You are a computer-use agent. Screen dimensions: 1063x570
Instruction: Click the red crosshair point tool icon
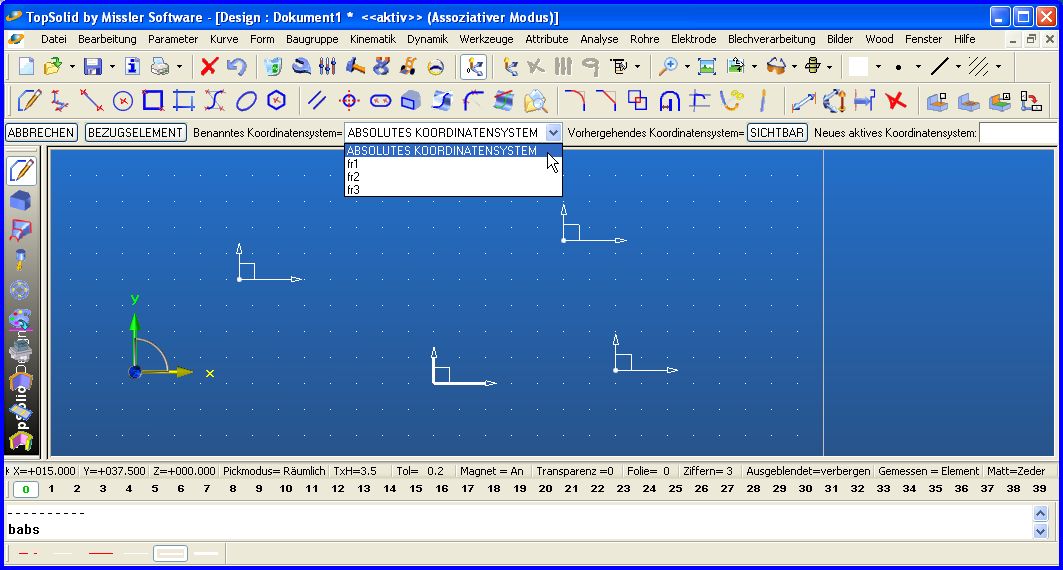(349, 101)
